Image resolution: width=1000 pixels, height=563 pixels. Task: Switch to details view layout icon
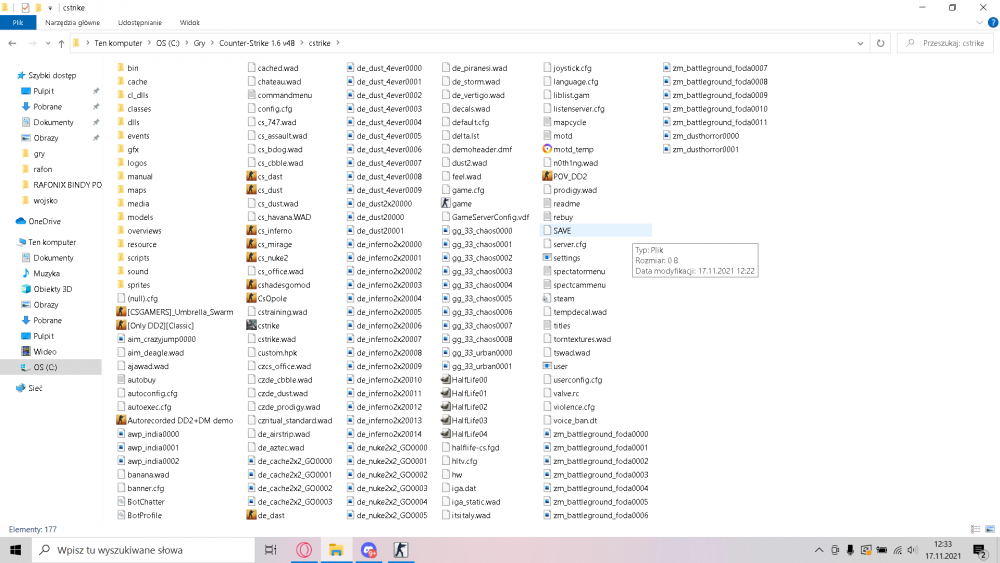[975, 529]
